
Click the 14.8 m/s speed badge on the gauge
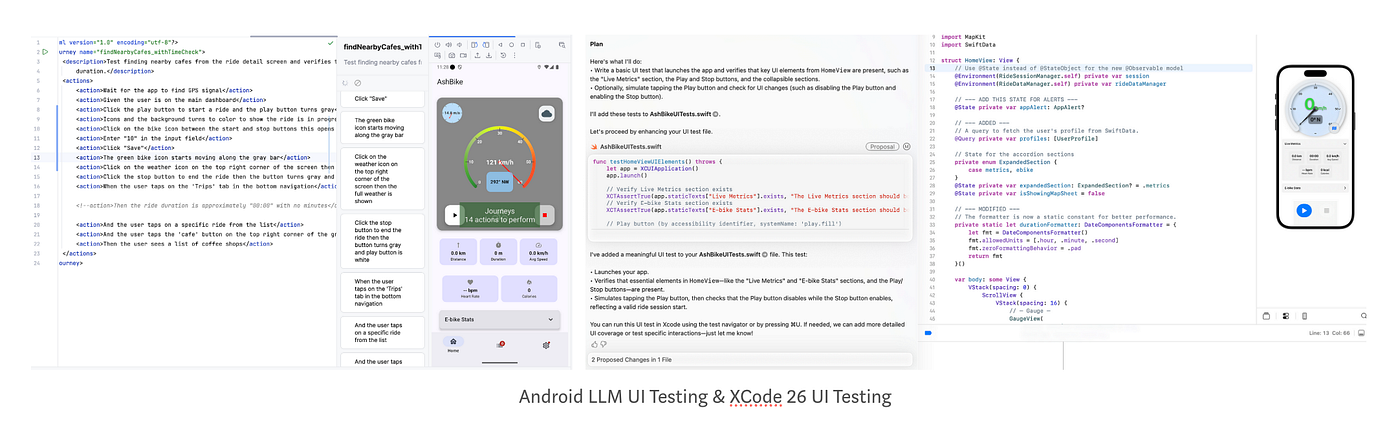452,114
